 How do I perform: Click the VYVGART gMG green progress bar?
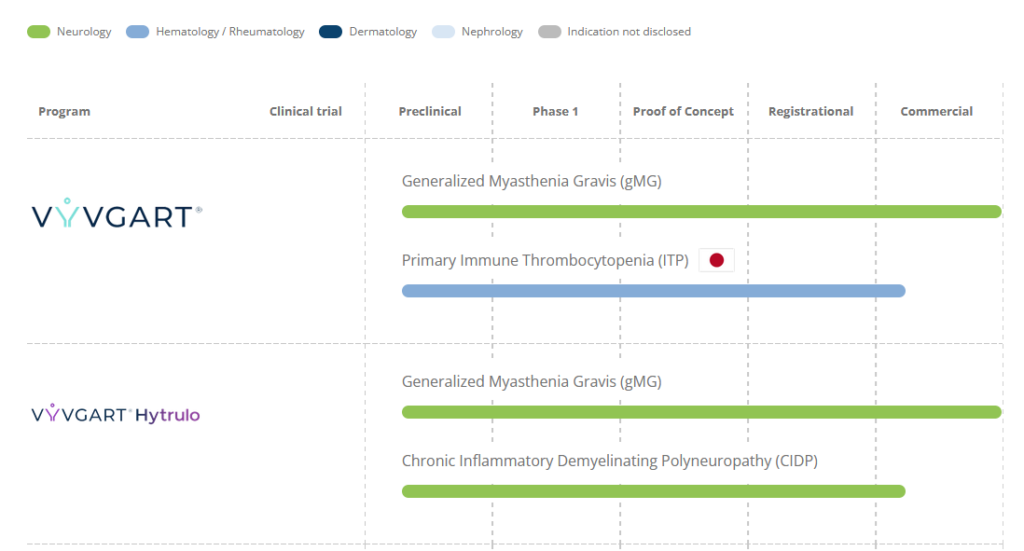pos(701,212)
